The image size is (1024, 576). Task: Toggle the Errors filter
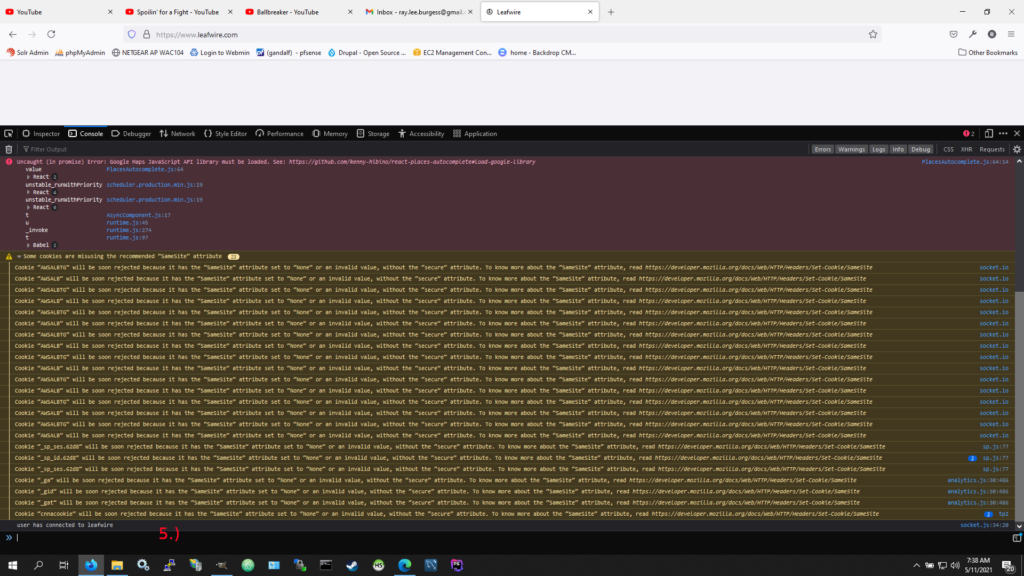[x=822, y=150]
